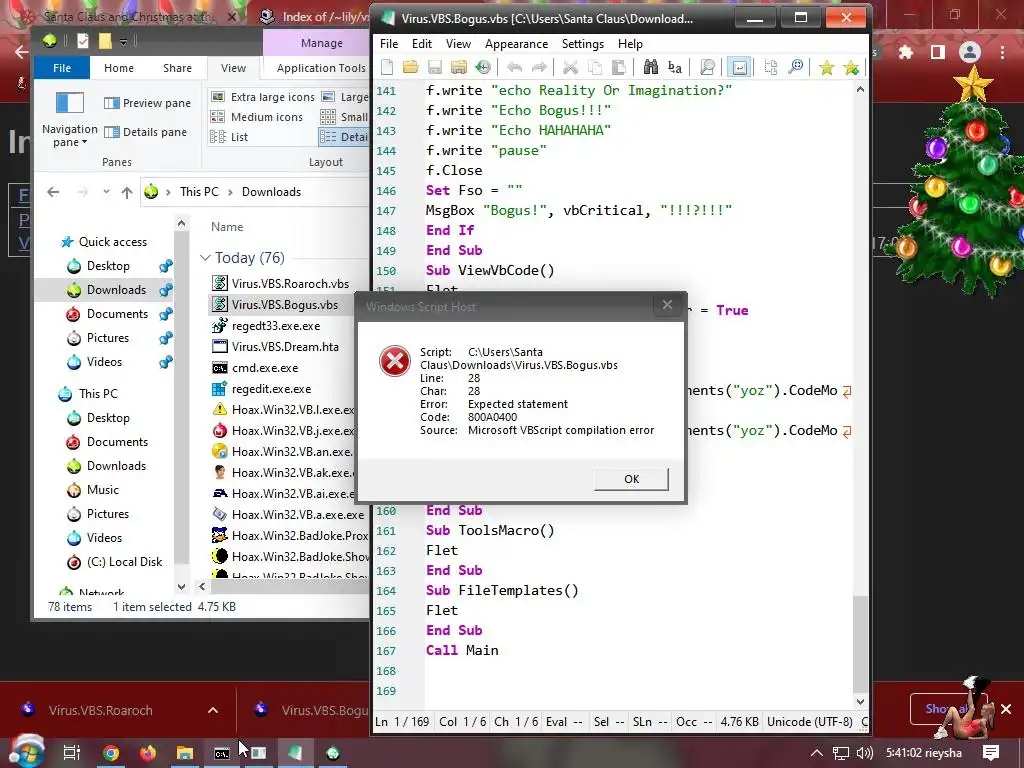Switch to Explorer Share ribbon tab
1024x768 pixels.
click(178, 68)
